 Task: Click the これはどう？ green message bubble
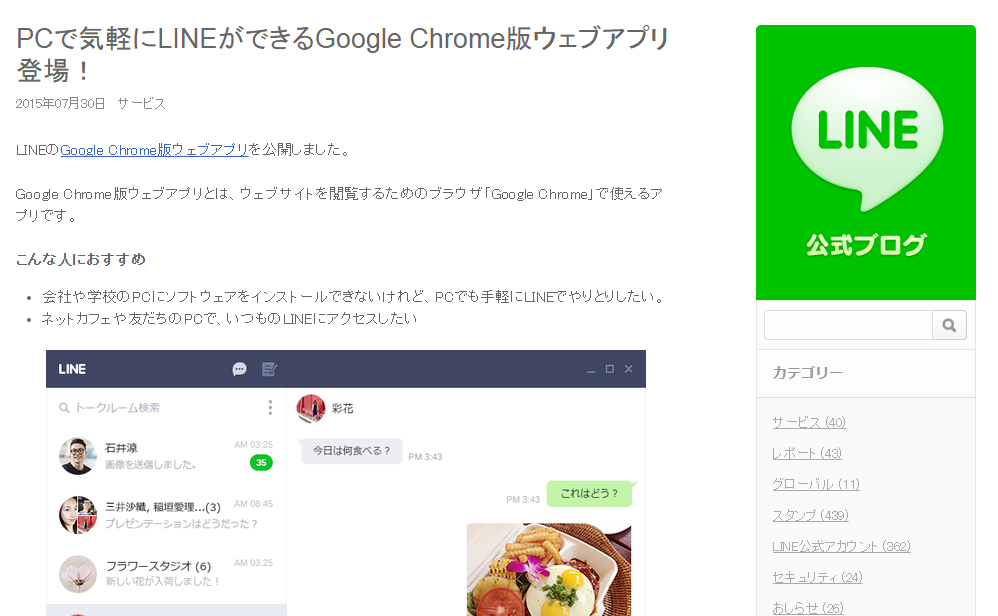[589, 493]
